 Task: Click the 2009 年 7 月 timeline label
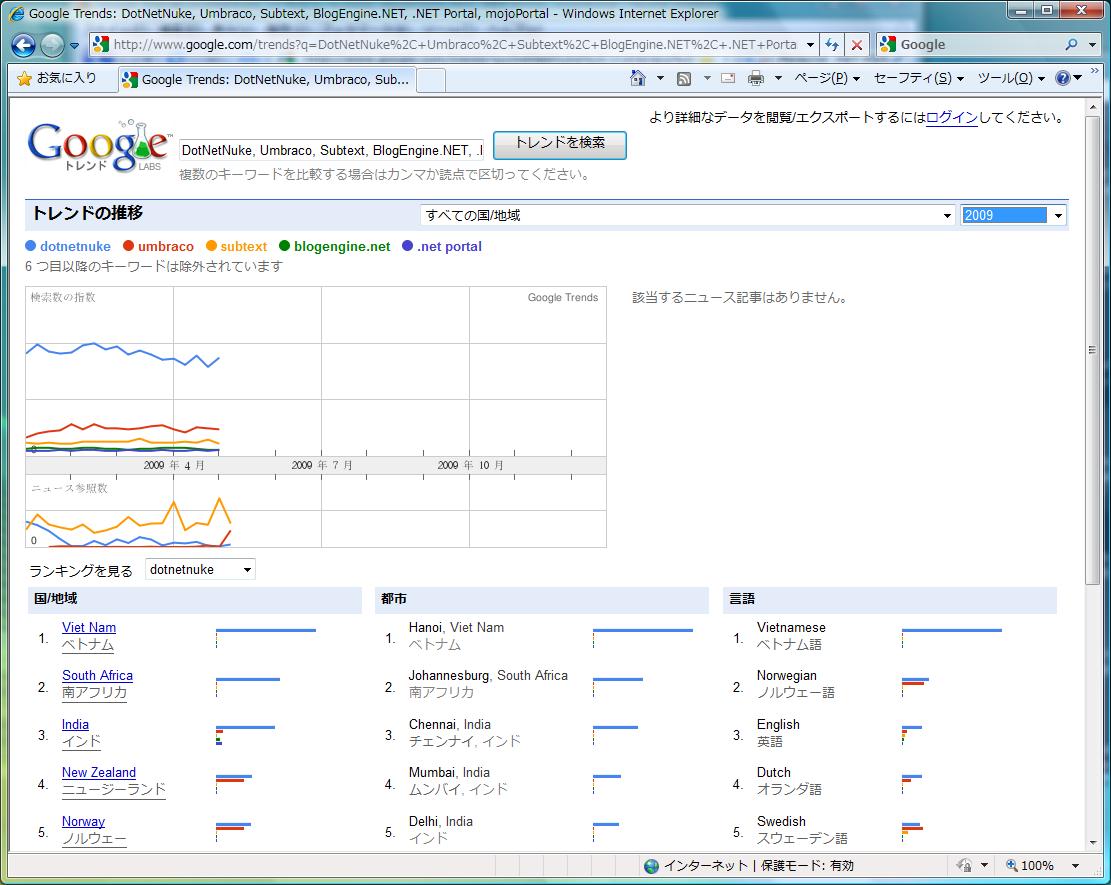(322, 465)
